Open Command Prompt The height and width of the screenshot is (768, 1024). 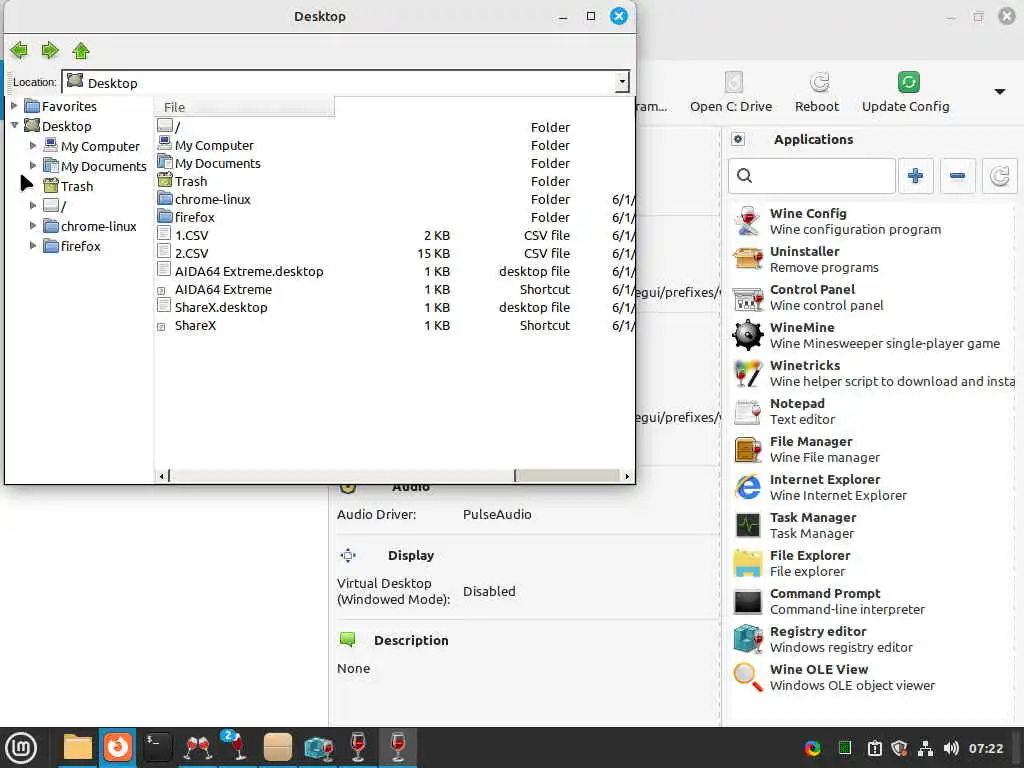coord(872,601)
